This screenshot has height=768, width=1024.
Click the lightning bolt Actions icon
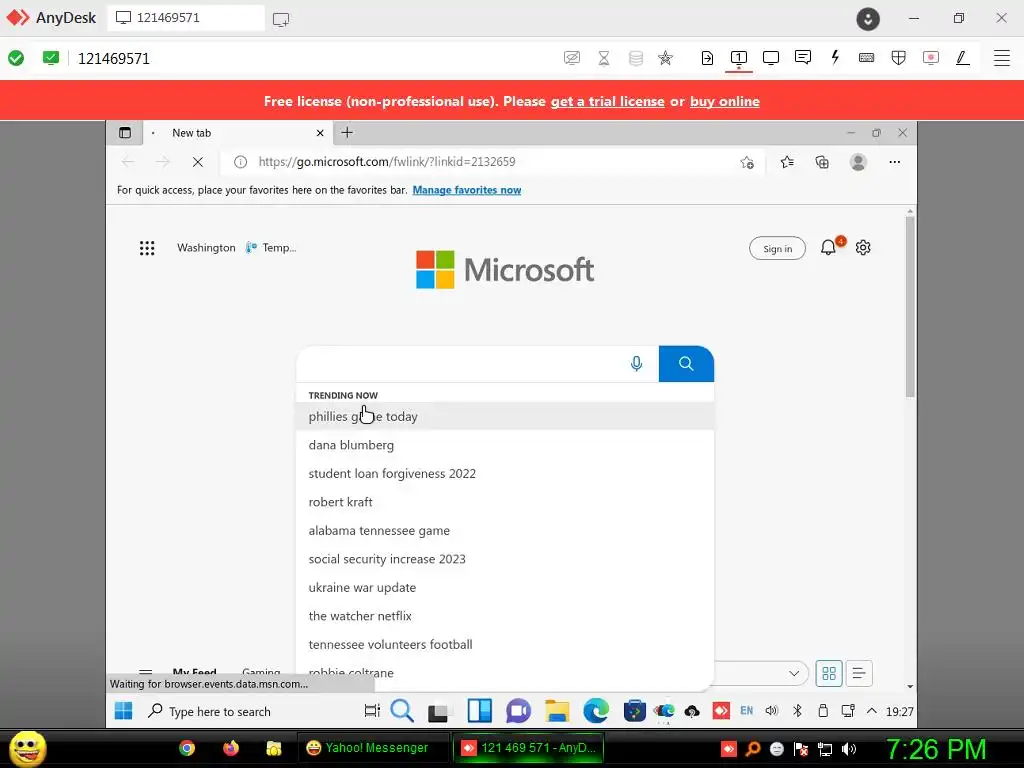tap(835, 57)
